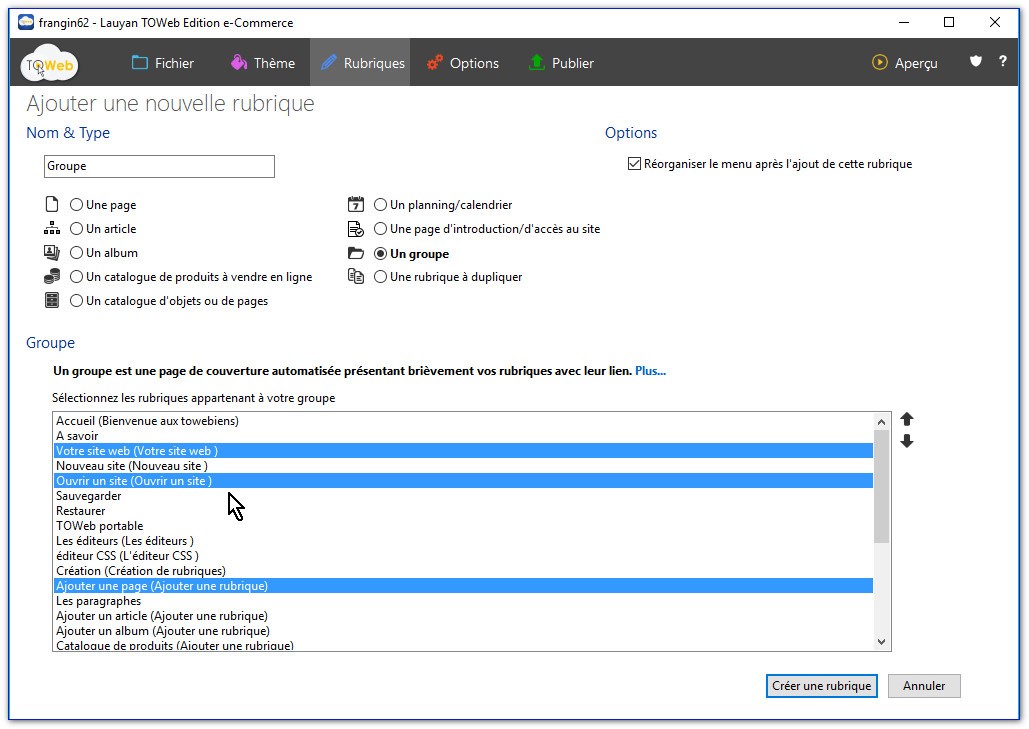The height and width of the screenshot is (729, 1029).
Task: Click the album icon next to Un album
Action: (52, 253)
